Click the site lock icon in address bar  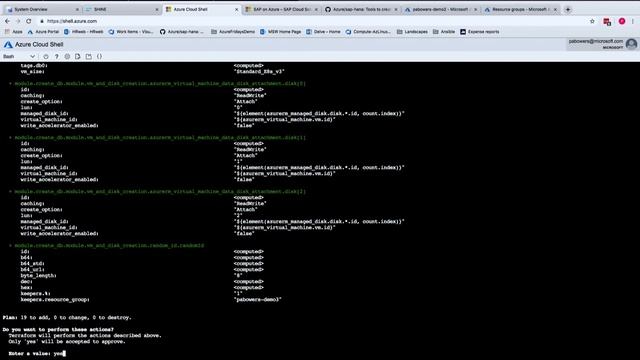pyautogui.click(x=42, y=21)
